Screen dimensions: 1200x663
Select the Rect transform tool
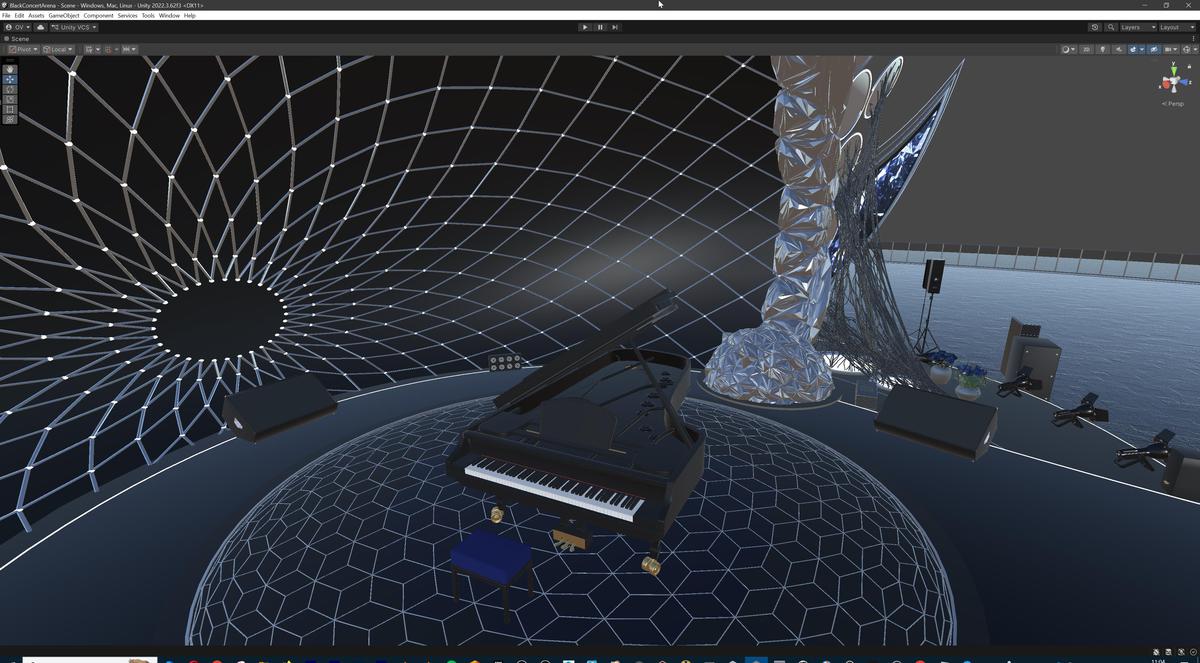[10, 109]
